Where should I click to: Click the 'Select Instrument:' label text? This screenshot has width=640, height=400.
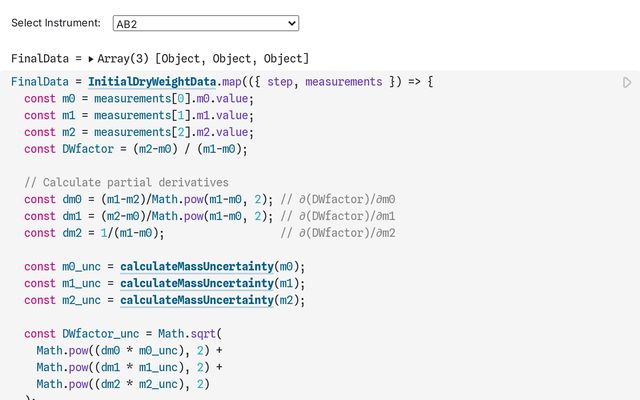pyautogui.click(x=56, y=22)
